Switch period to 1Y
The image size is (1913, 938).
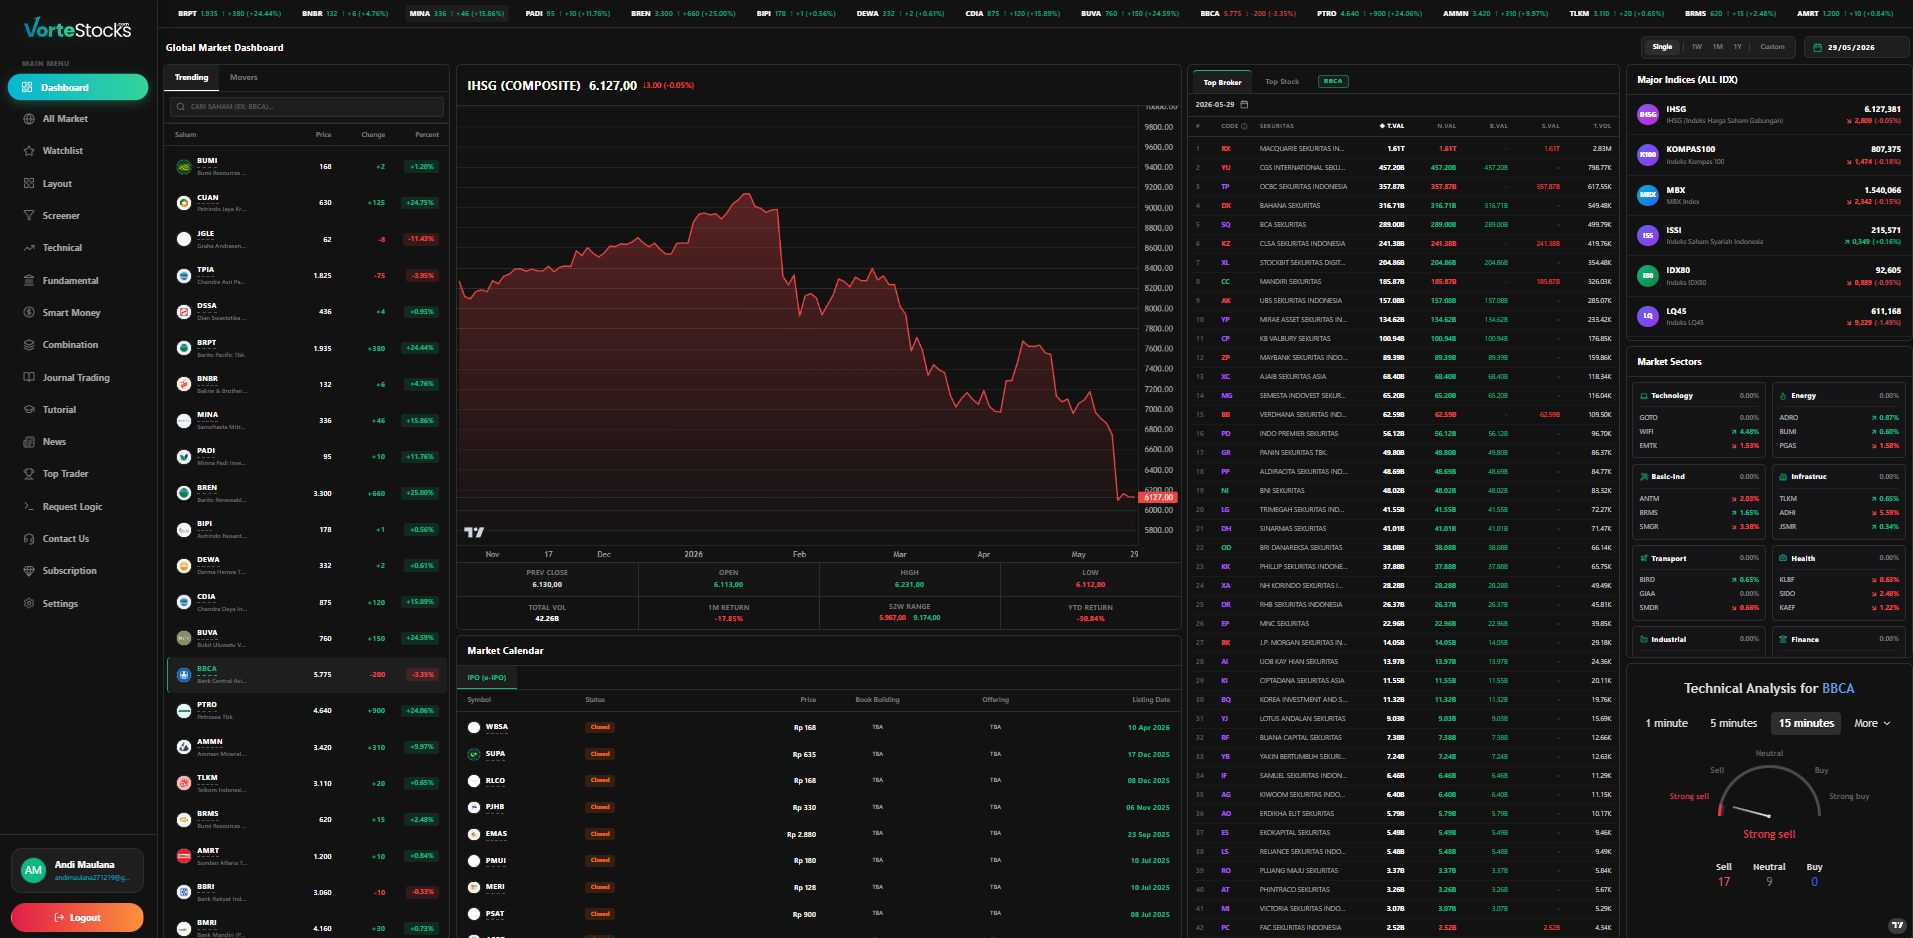pyautogui.click(x=1738, y=47)
